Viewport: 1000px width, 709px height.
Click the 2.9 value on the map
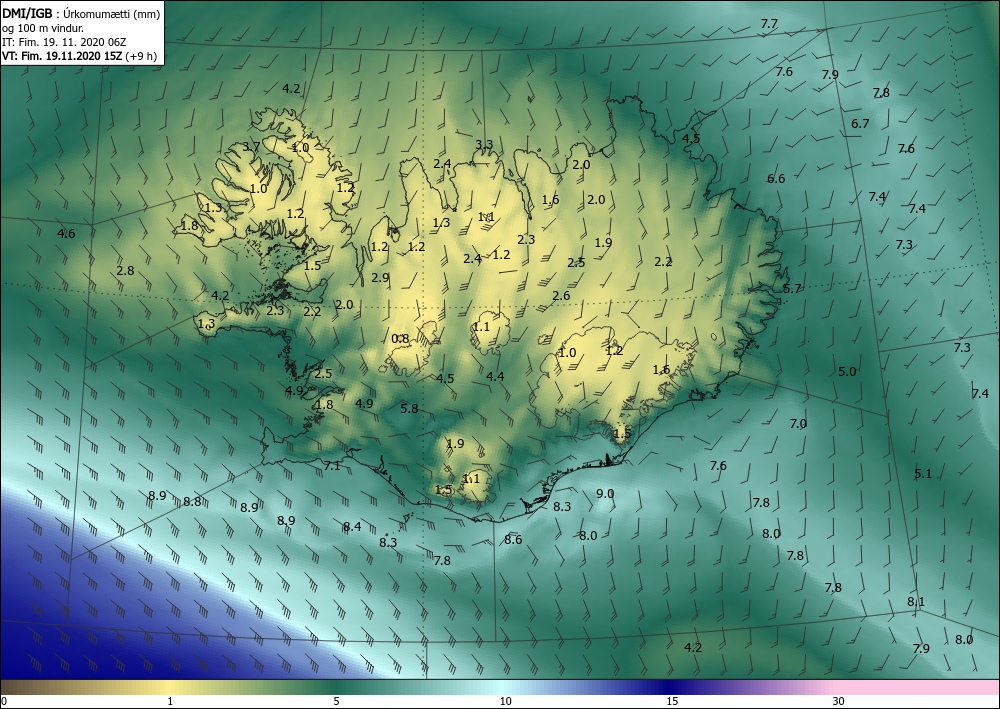tap(380, 277)
